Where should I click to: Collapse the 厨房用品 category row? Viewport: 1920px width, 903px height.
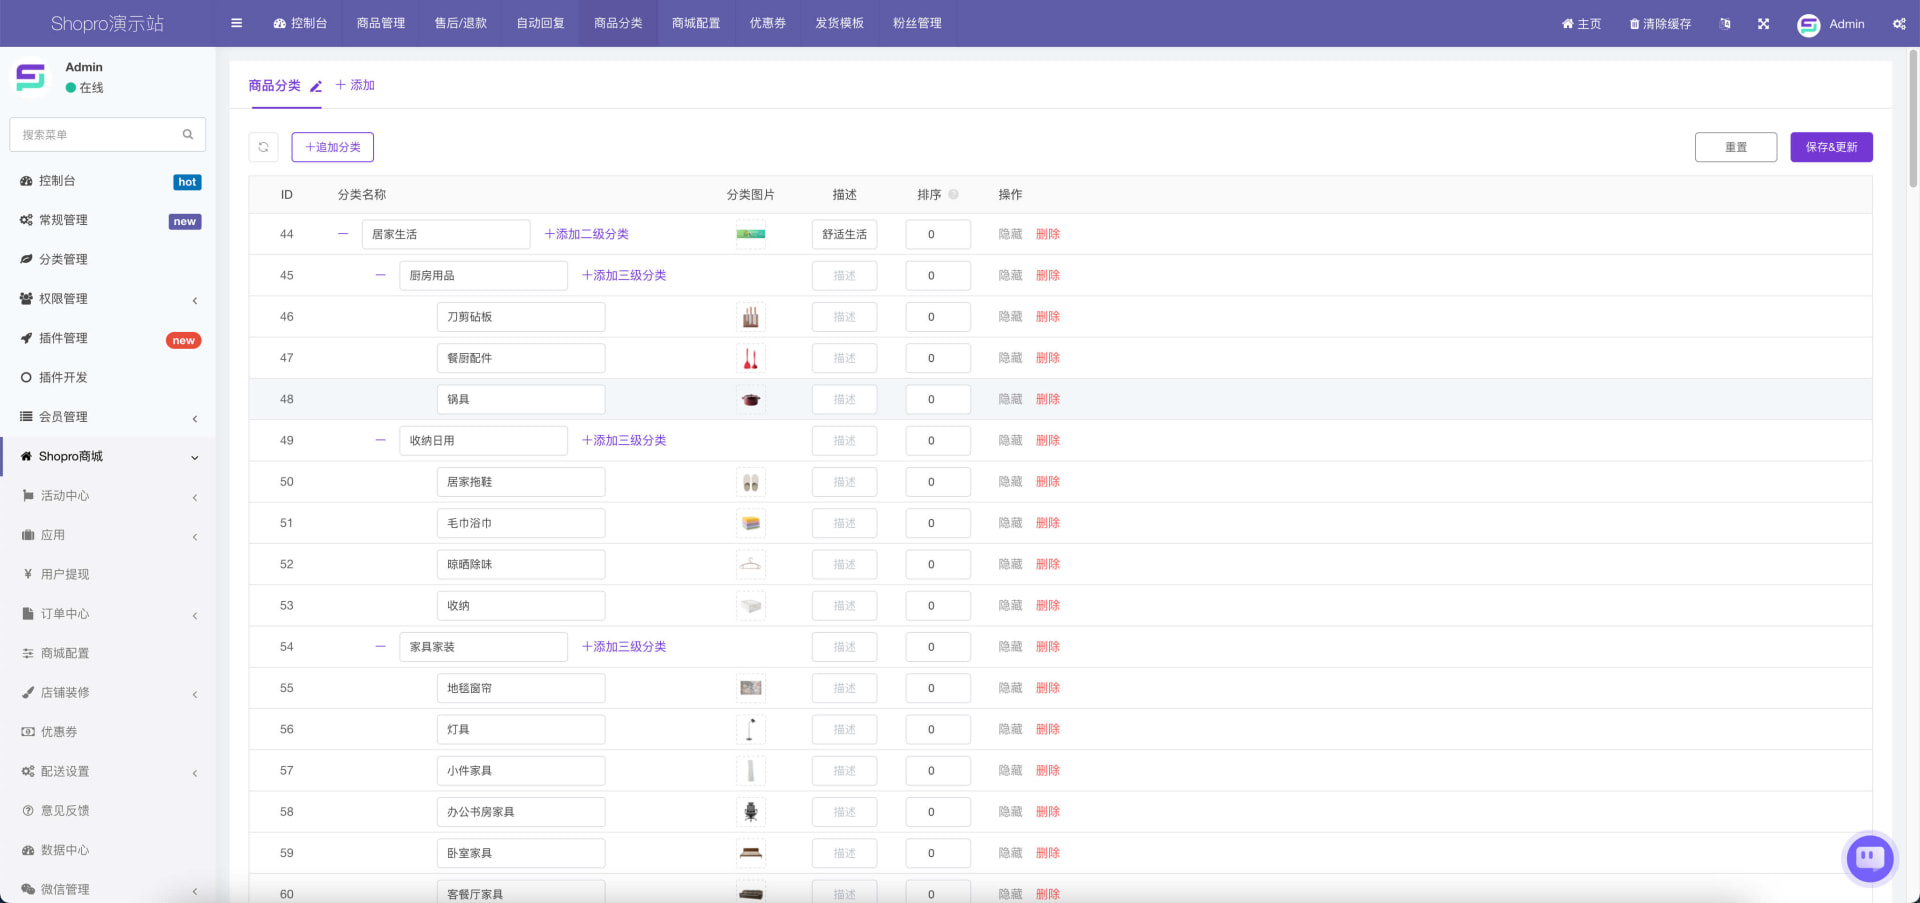[x=380, y=275]
